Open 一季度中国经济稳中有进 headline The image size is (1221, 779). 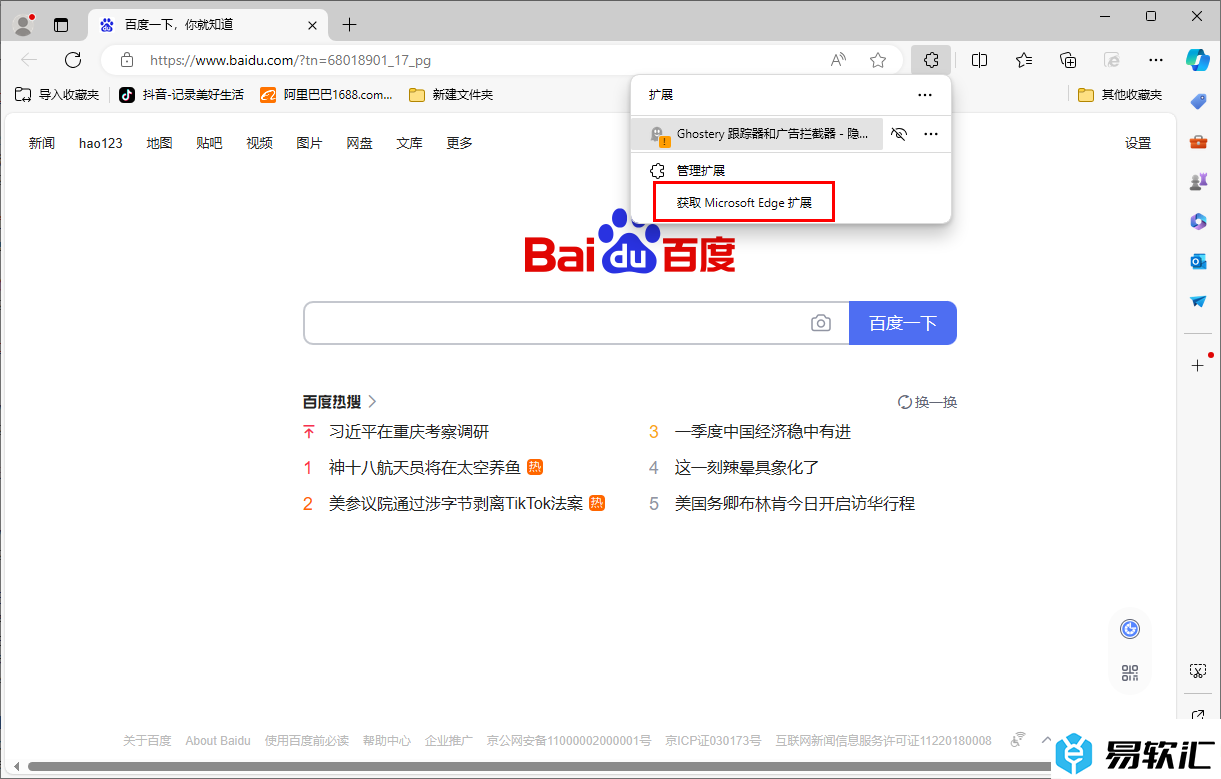pyautogui.click(x=763, y=432)
